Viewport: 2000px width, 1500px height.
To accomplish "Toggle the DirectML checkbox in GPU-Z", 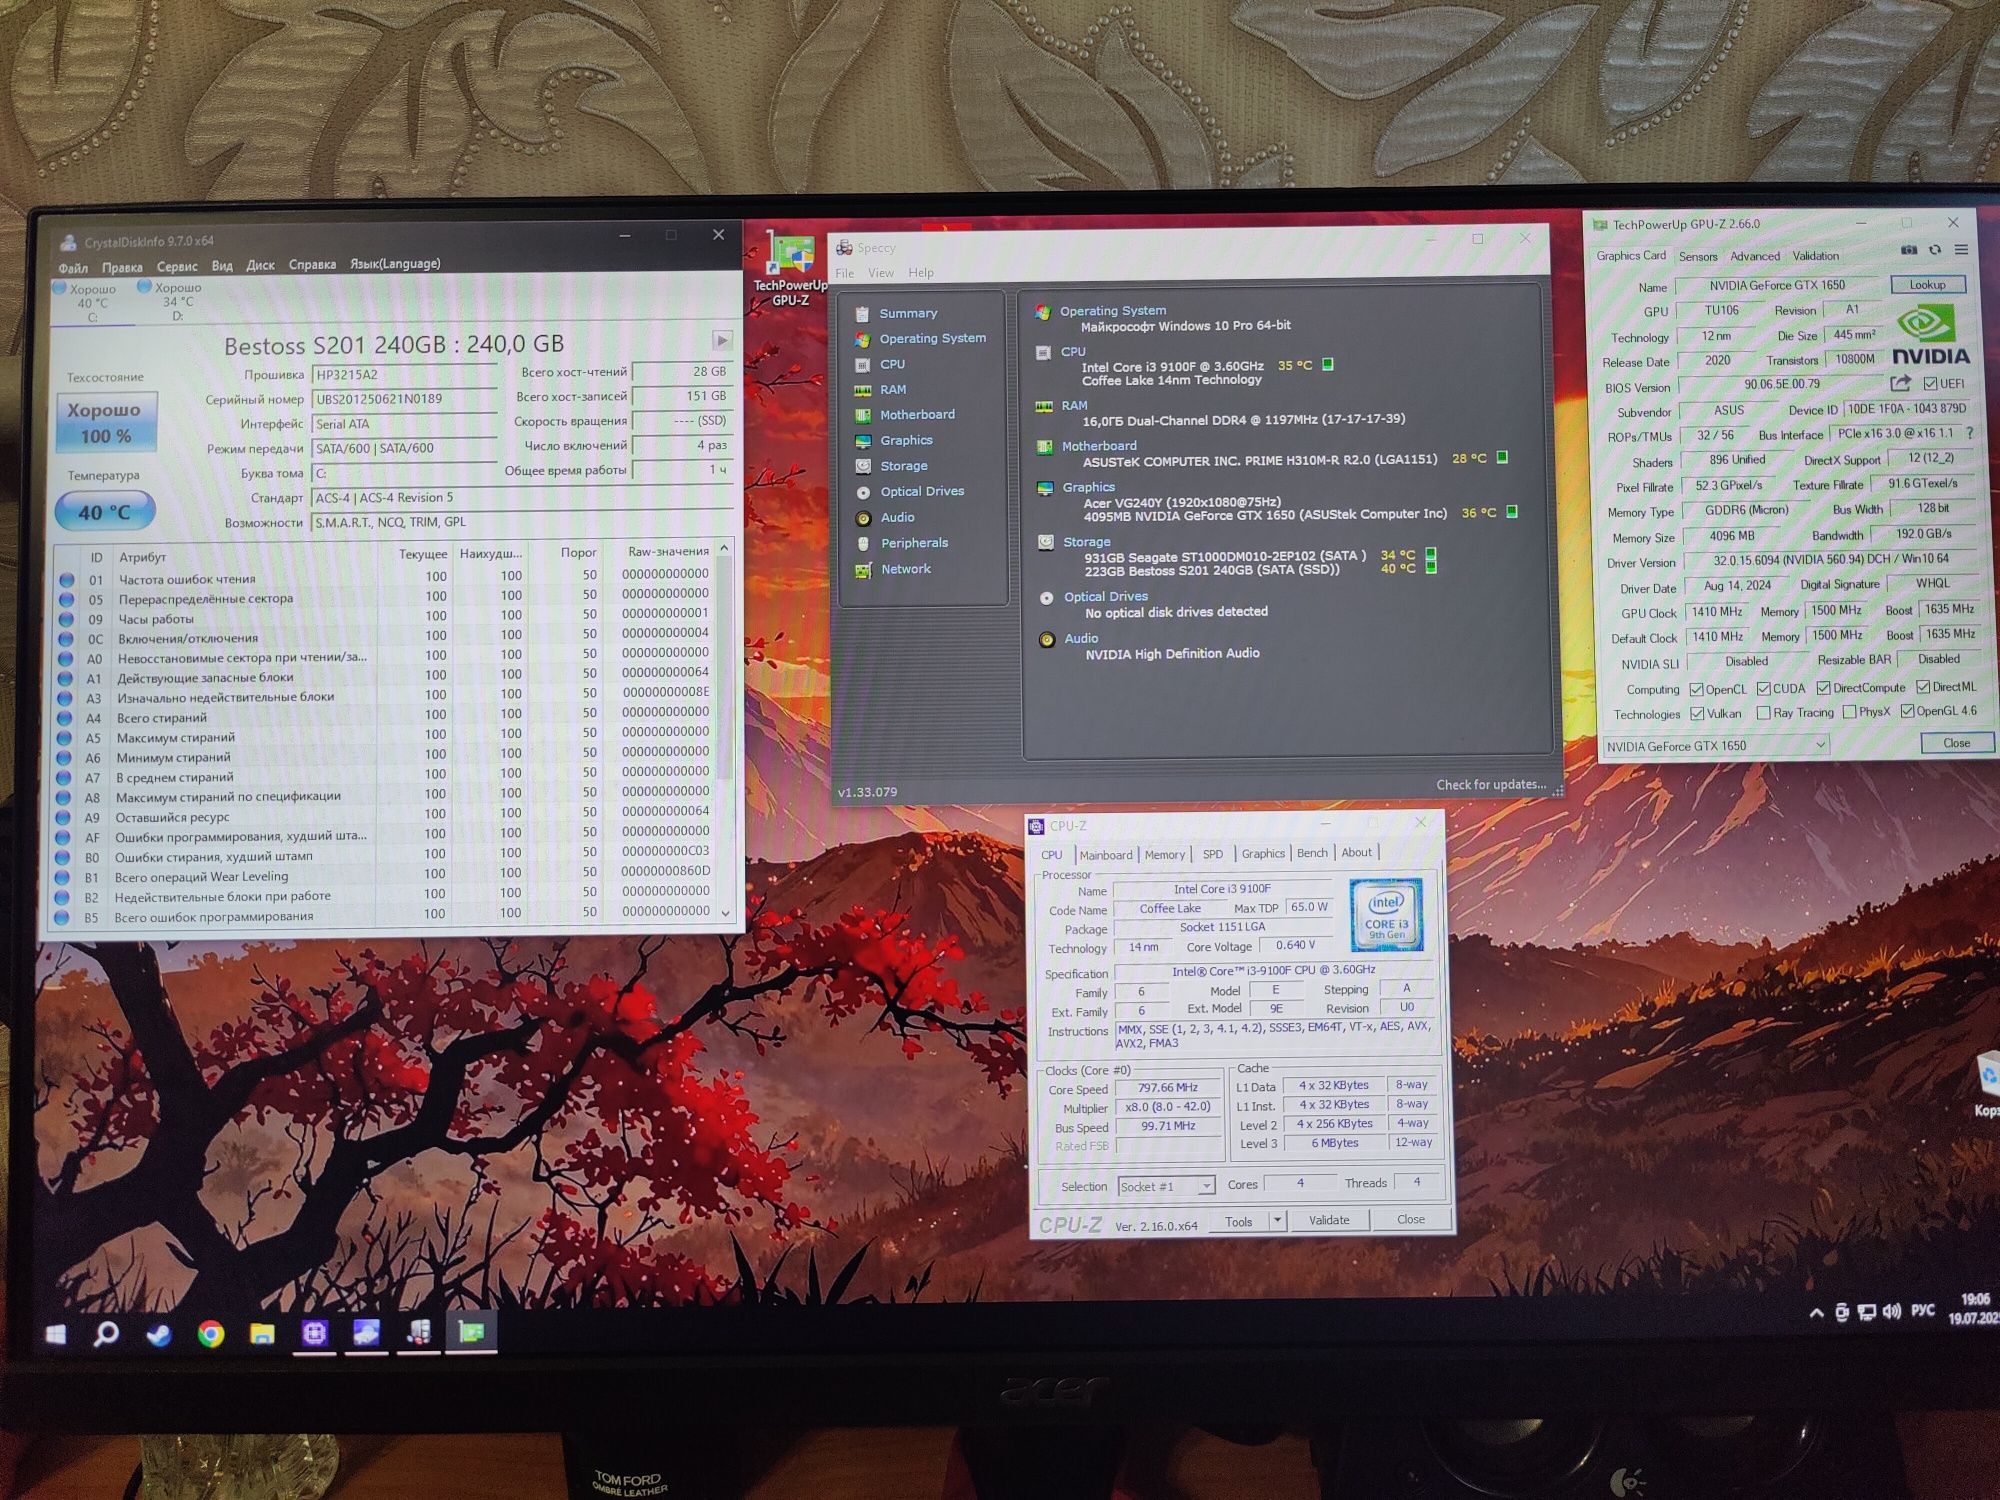I will [x=1922, y=687].
